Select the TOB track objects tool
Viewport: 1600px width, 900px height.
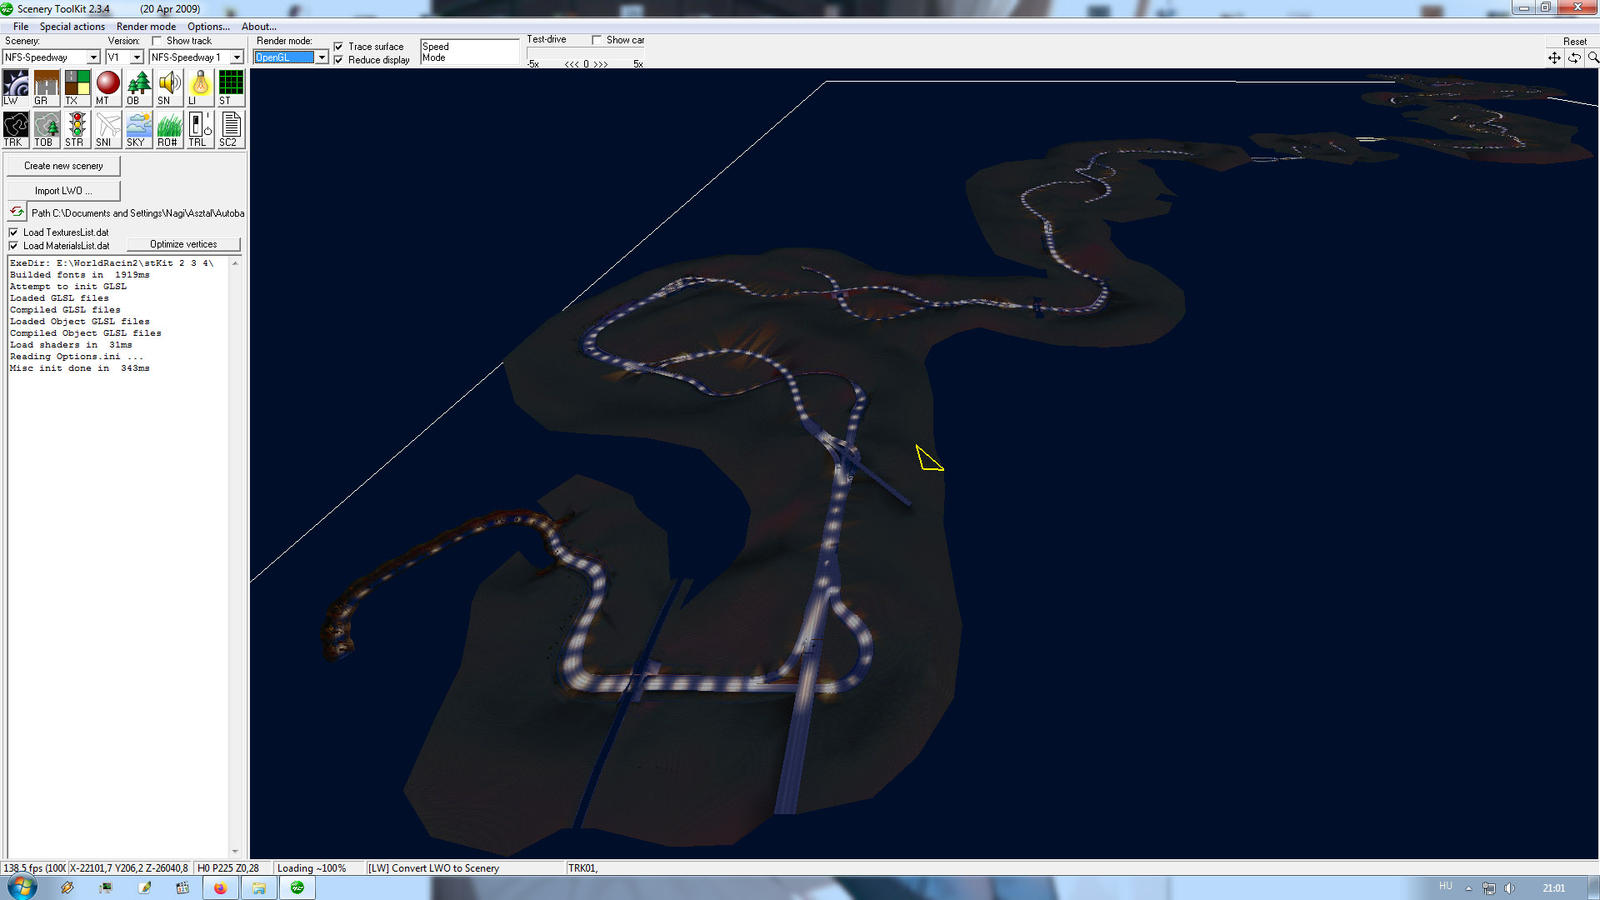point(46,129)
